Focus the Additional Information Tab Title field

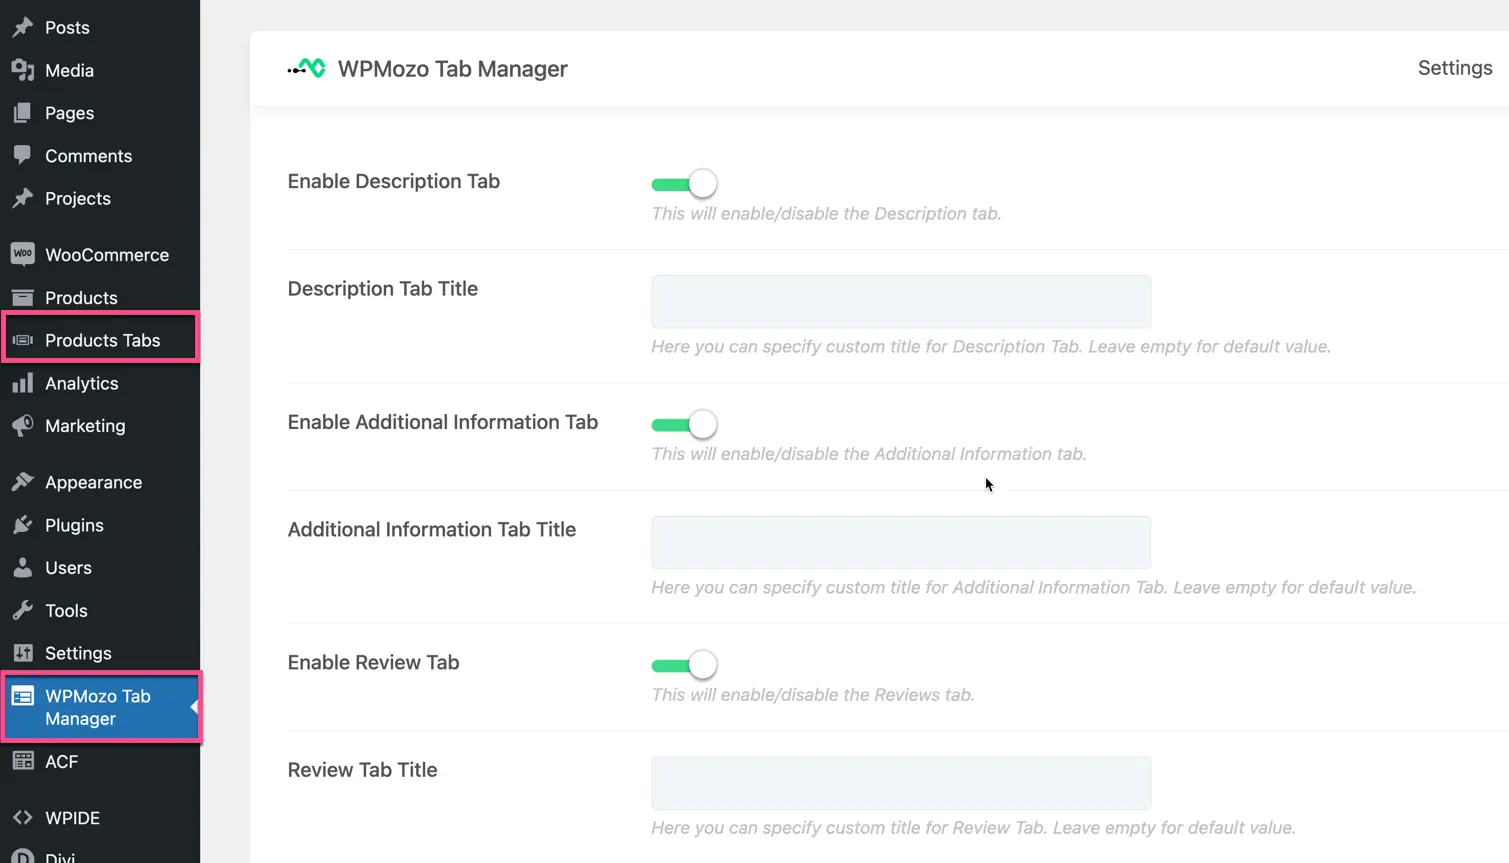(900, 542)
